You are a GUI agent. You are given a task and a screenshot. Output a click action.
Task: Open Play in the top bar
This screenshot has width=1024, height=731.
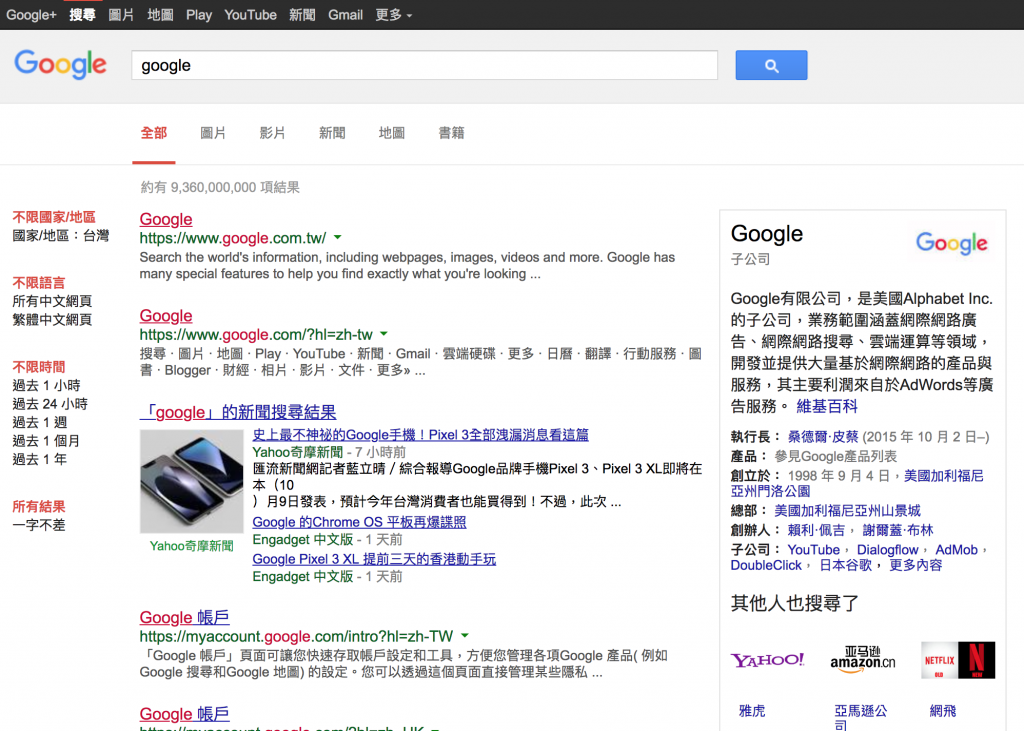point(199,14)
